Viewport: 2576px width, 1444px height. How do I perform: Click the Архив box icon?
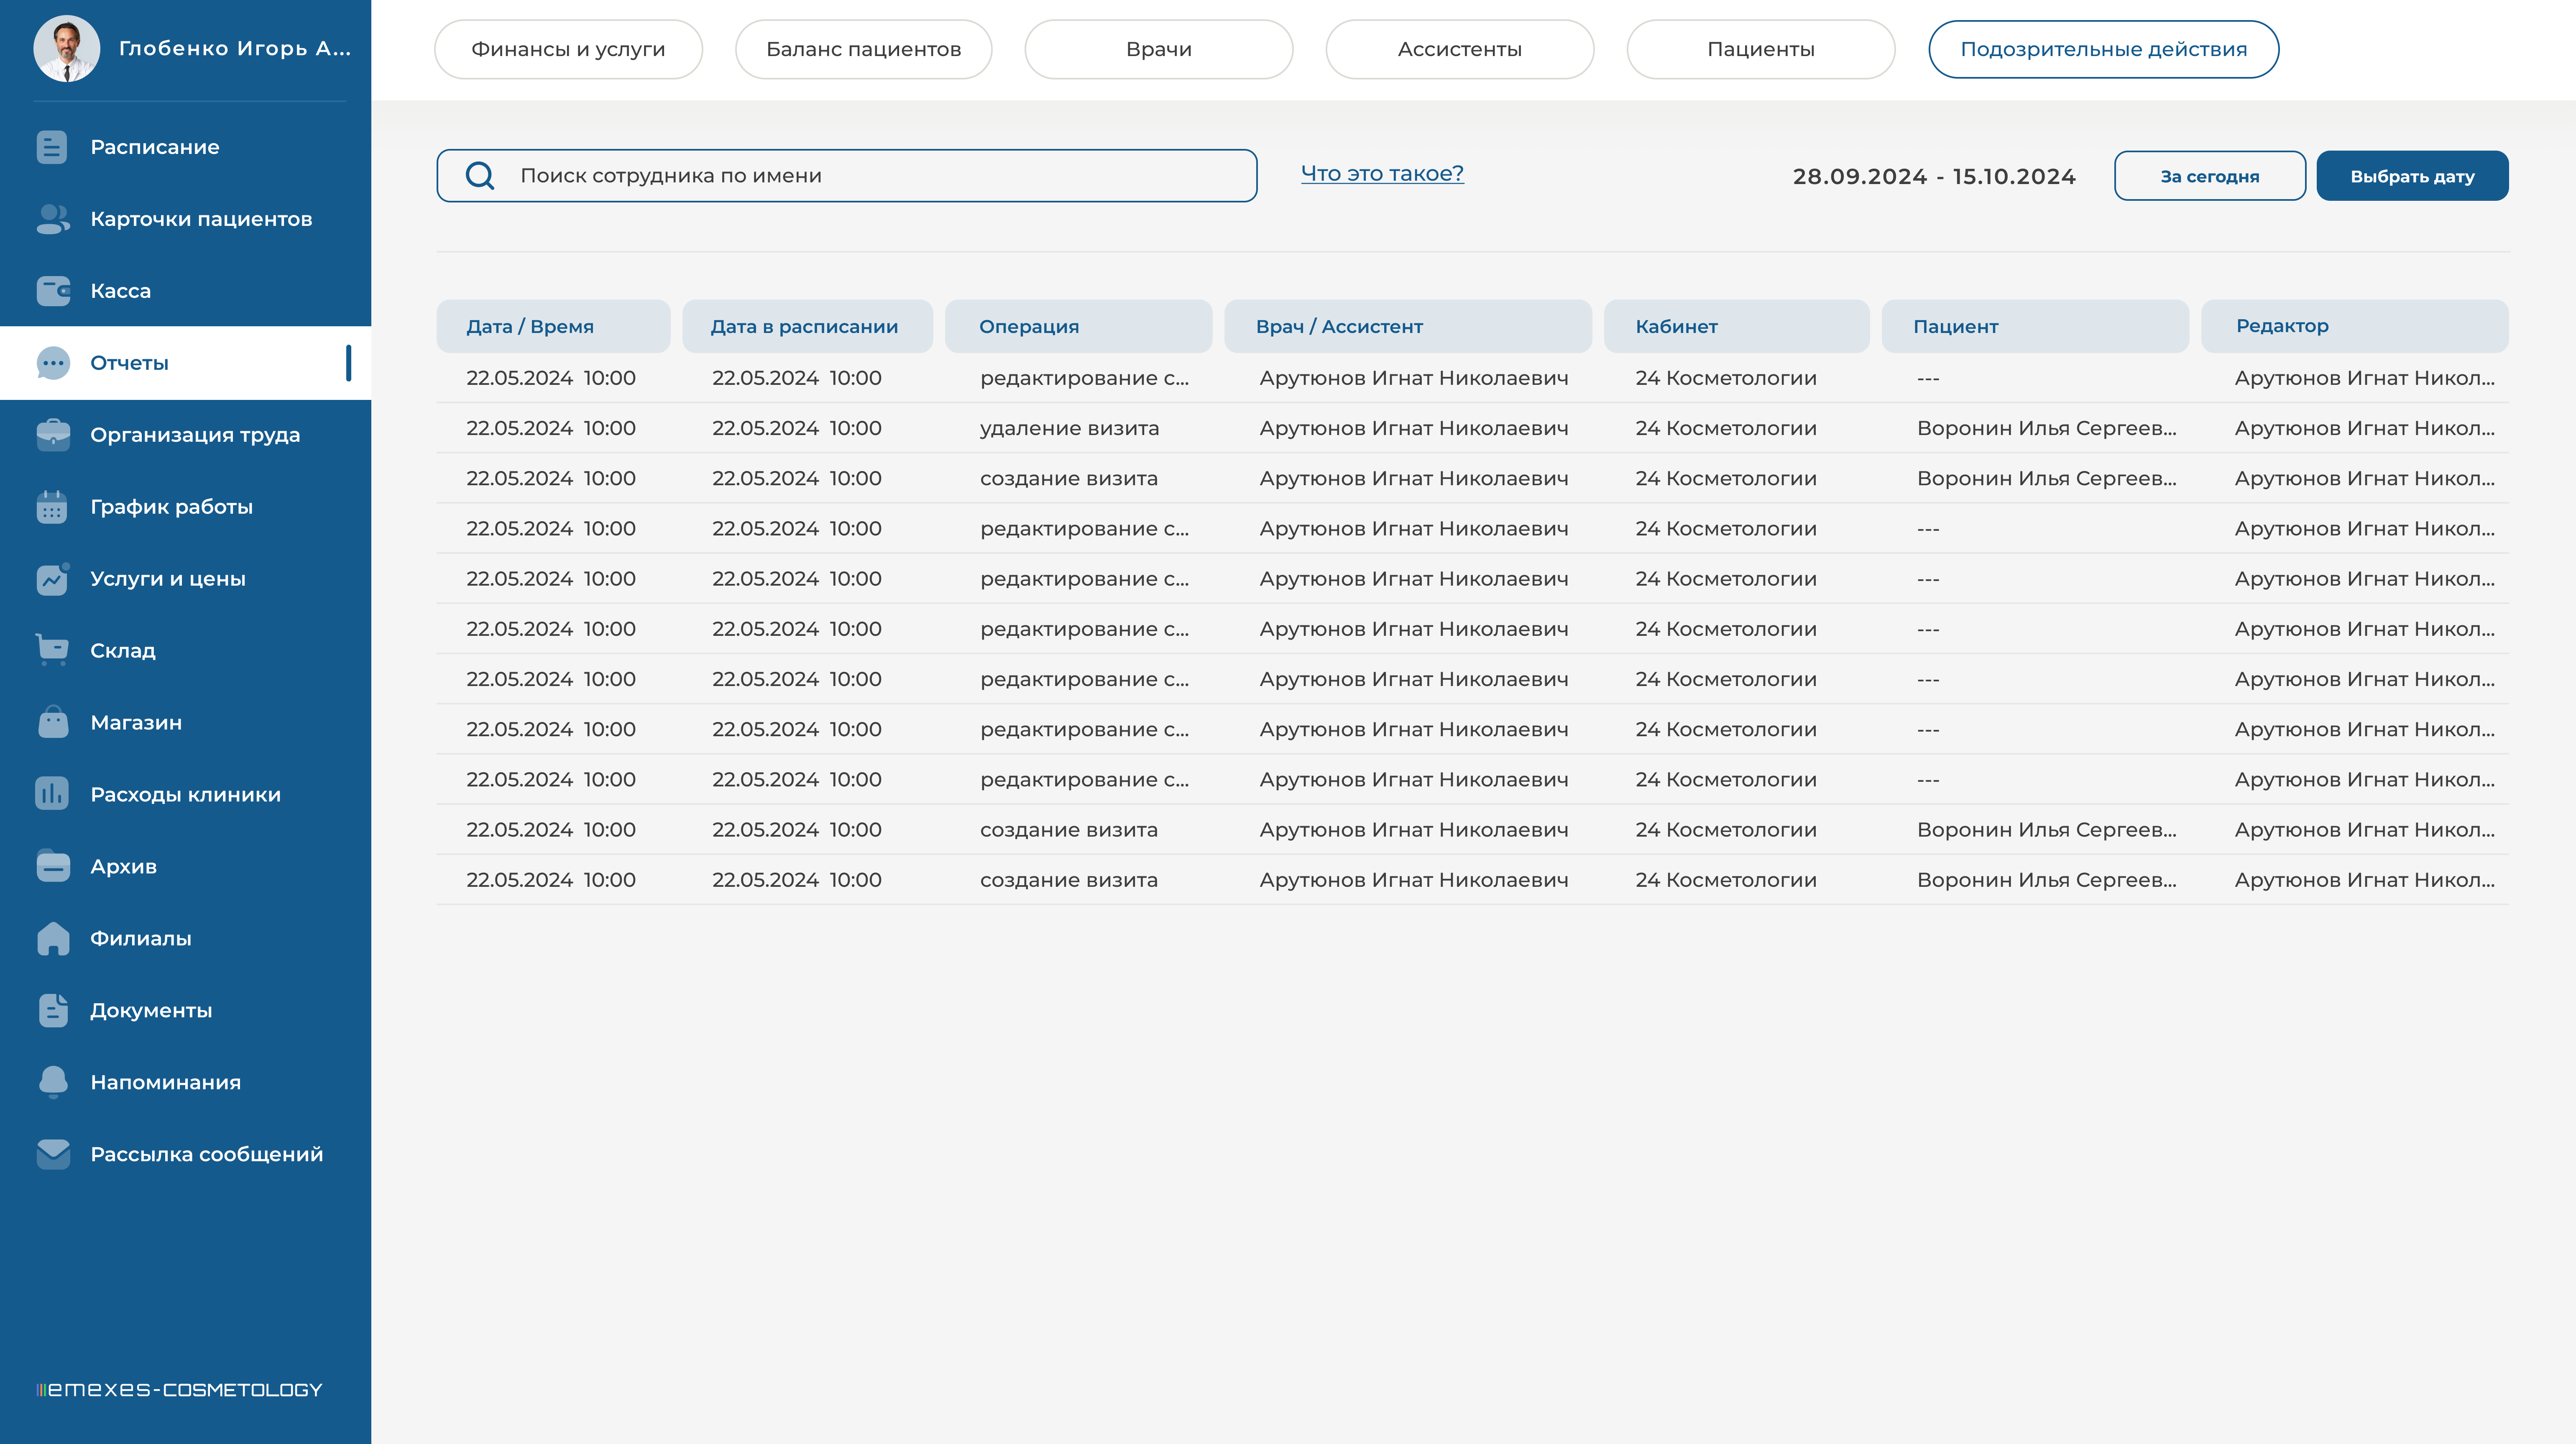click(53, 866)
